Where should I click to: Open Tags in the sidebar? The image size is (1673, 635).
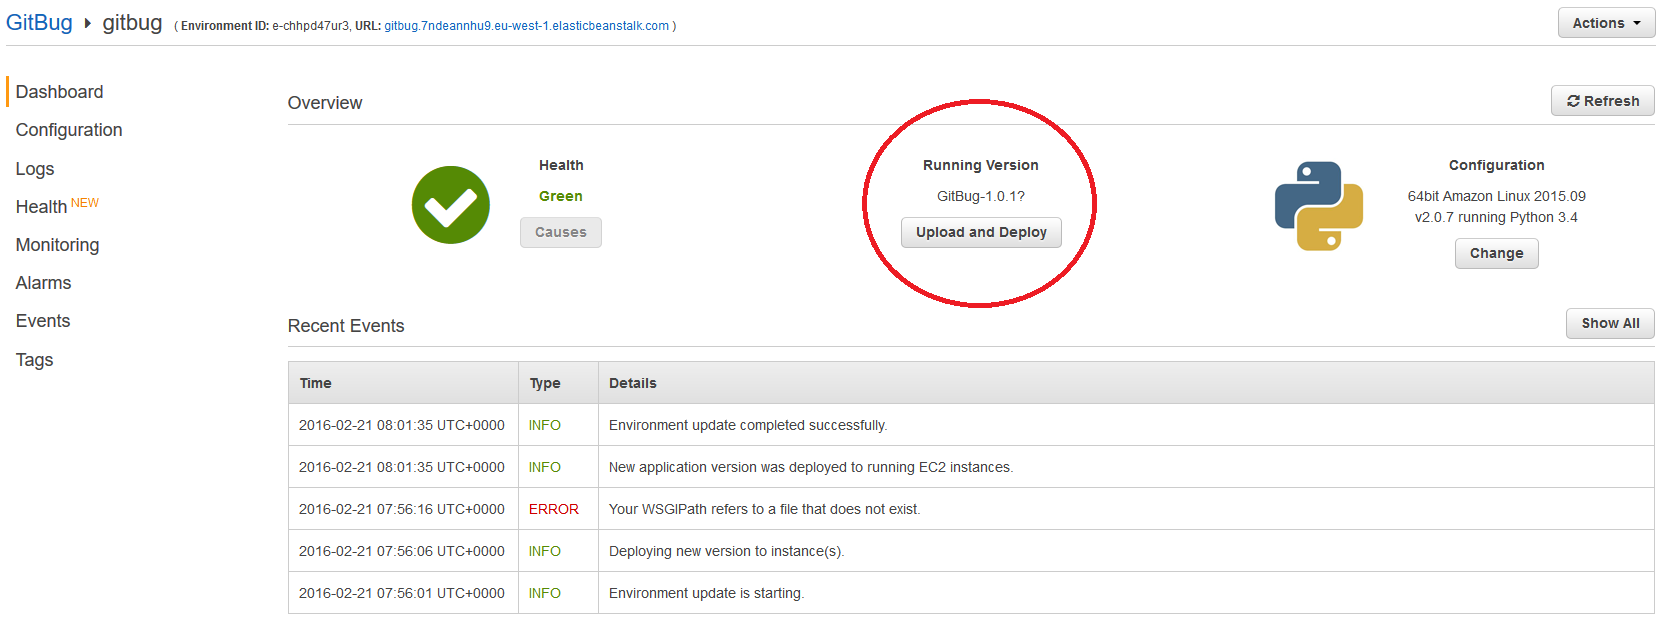tap(34, 360)
